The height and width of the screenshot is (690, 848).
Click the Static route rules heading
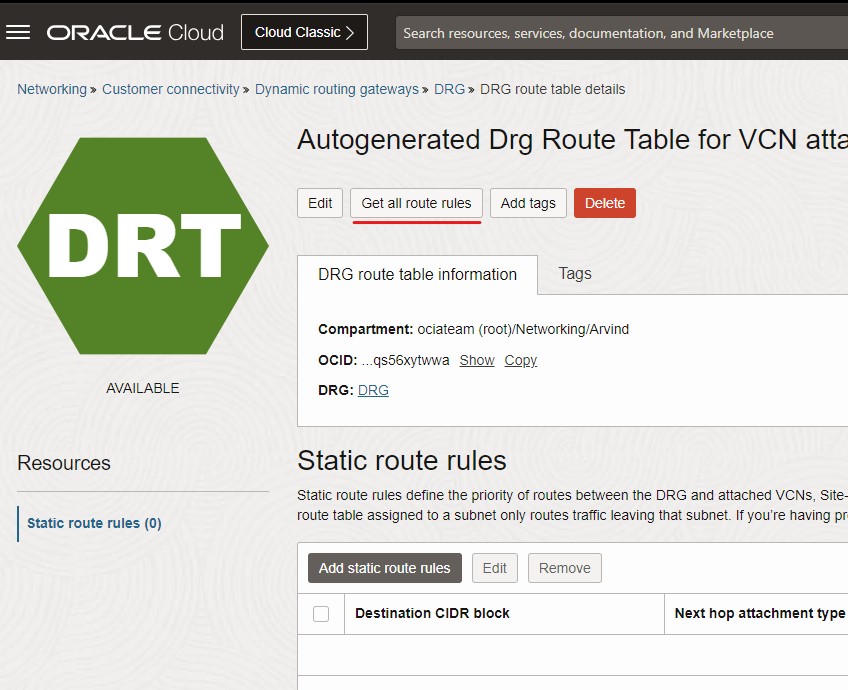coord(402,461)
